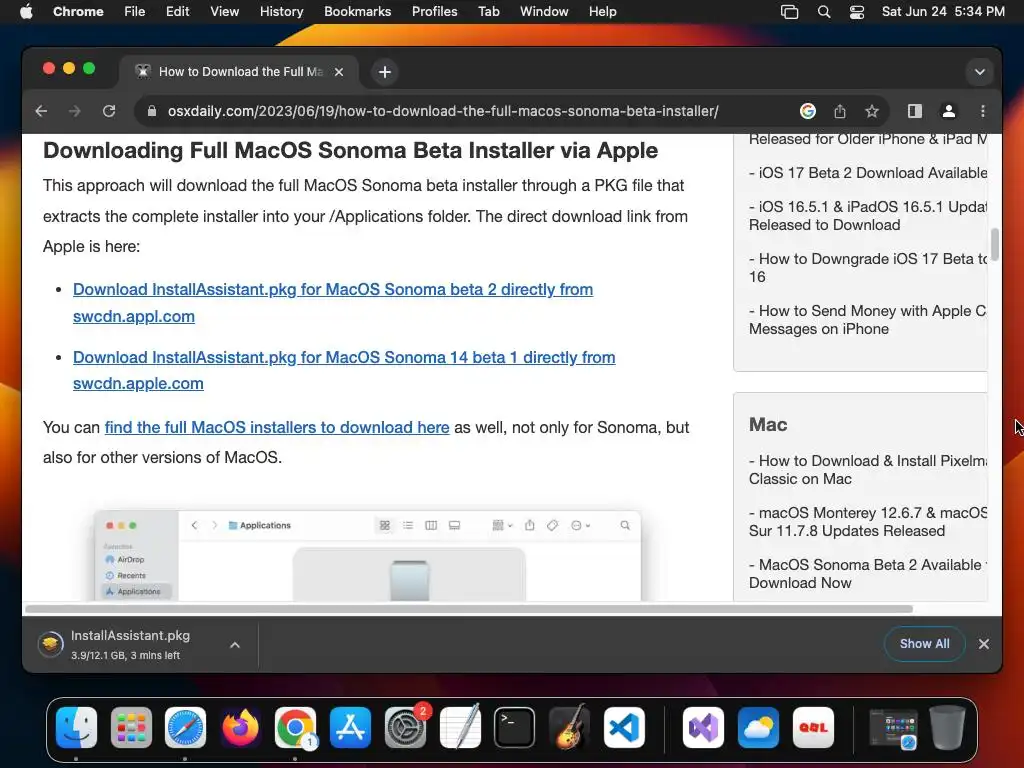This screenshot has height=768, width=1024.
Task: Open Stage Manager menu bar icon
Action: tap(790, 12)
